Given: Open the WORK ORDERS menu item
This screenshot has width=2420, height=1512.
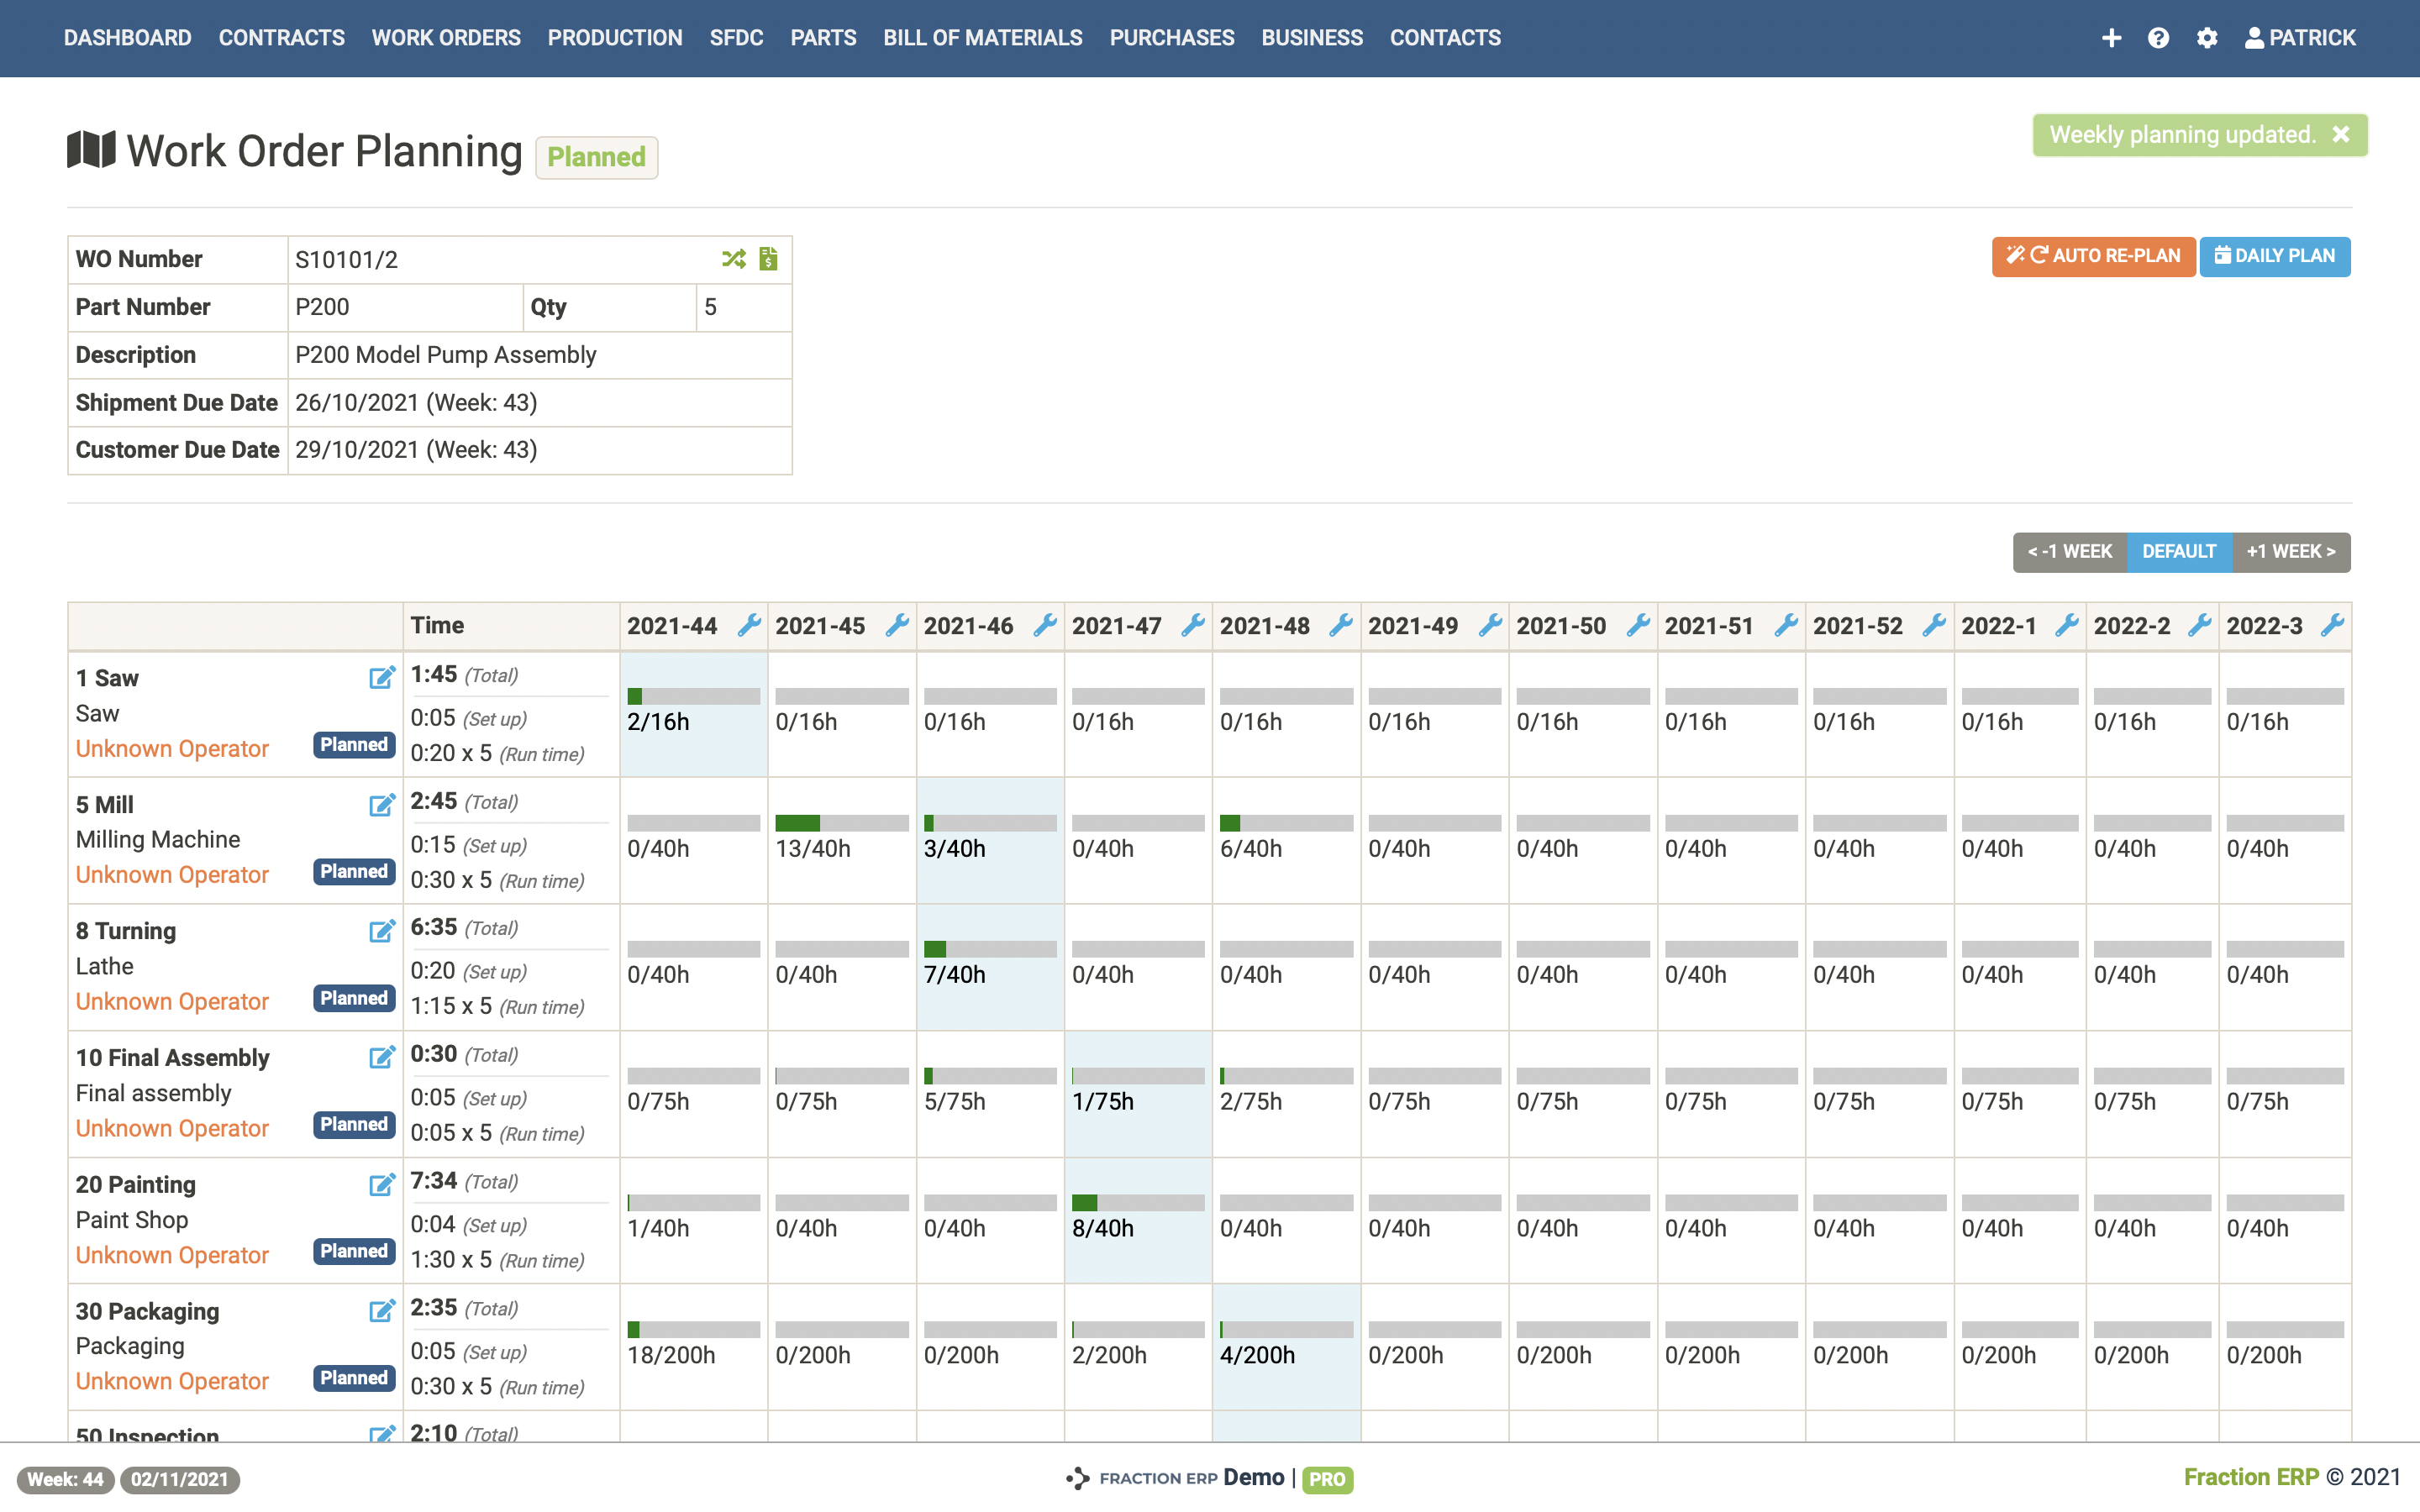Looking at the screenshot, I should pos(446,37).
